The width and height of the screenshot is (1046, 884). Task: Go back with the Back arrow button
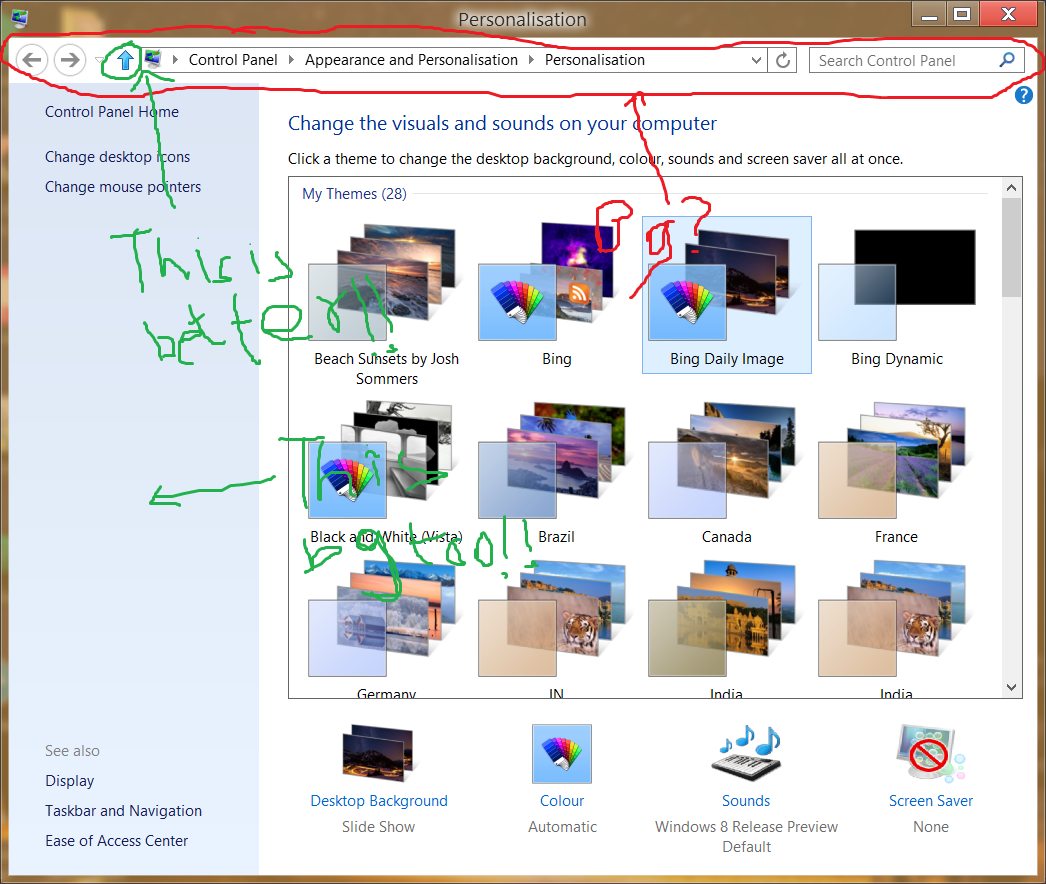tap(31, 60)
